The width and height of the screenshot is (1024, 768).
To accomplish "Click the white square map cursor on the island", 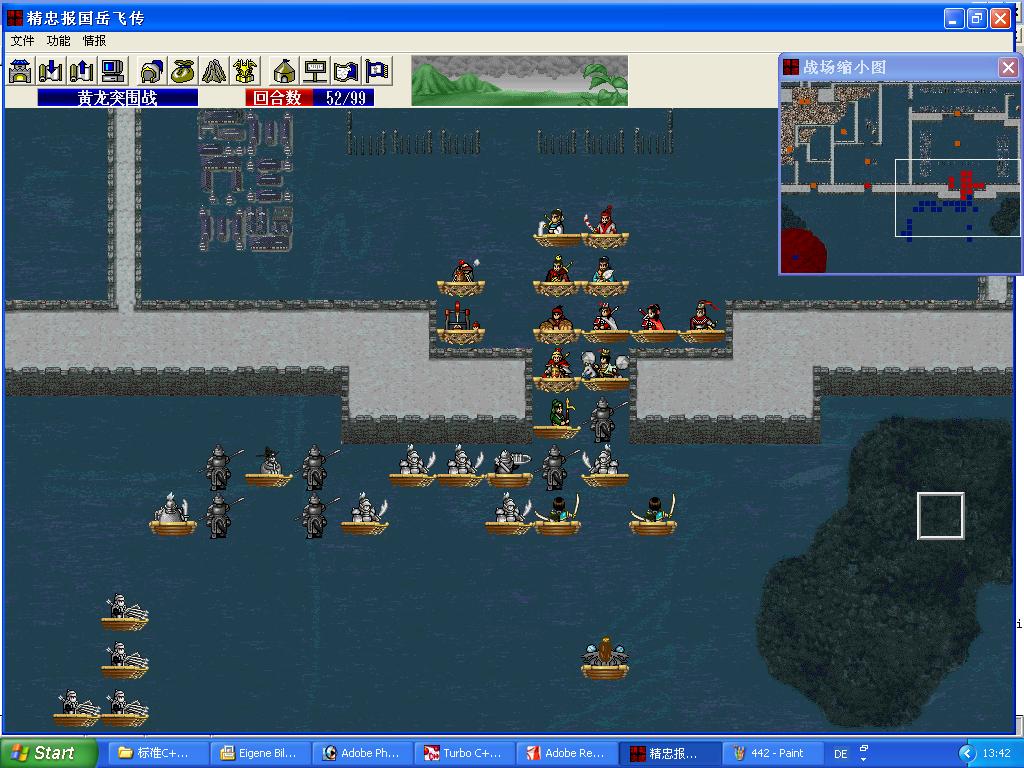I will coord(941,515).
